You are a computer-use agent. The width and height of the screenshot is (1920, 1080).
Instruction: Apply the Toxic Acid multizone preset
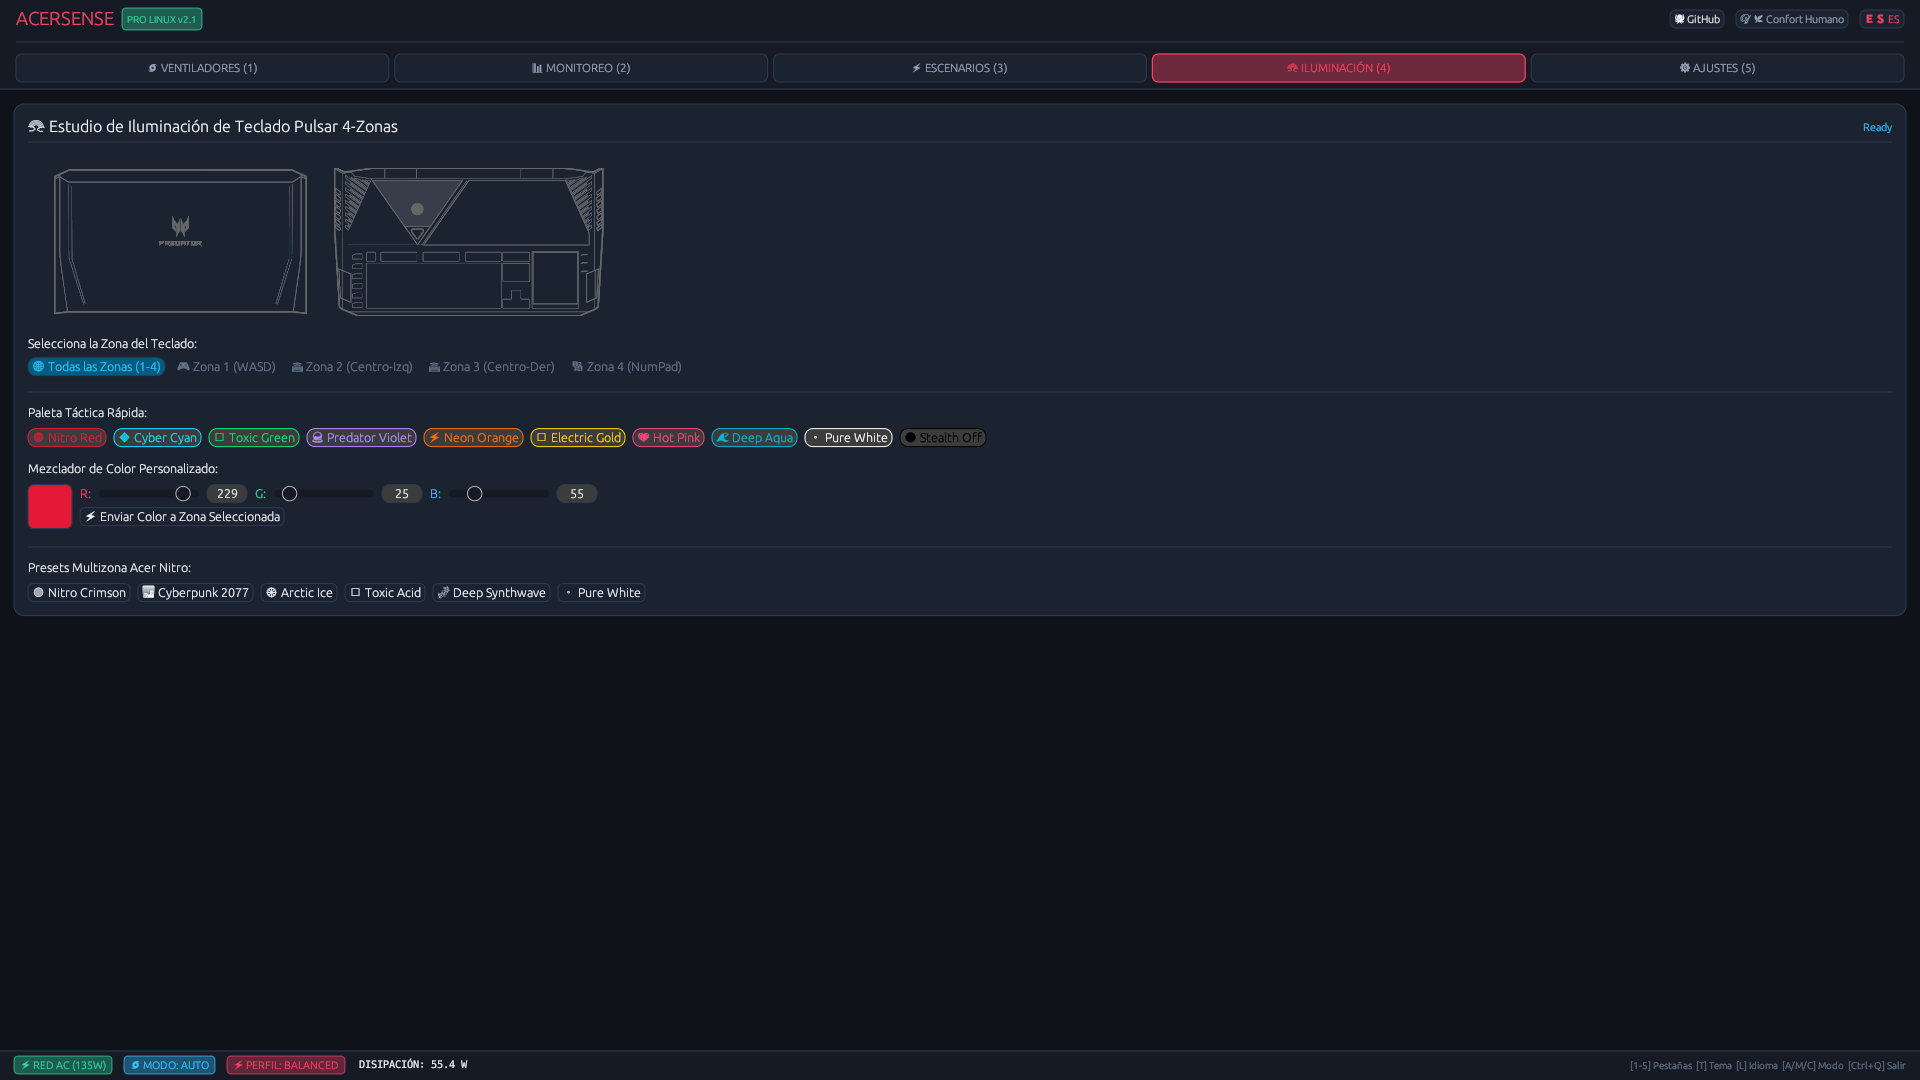[385, 593]
